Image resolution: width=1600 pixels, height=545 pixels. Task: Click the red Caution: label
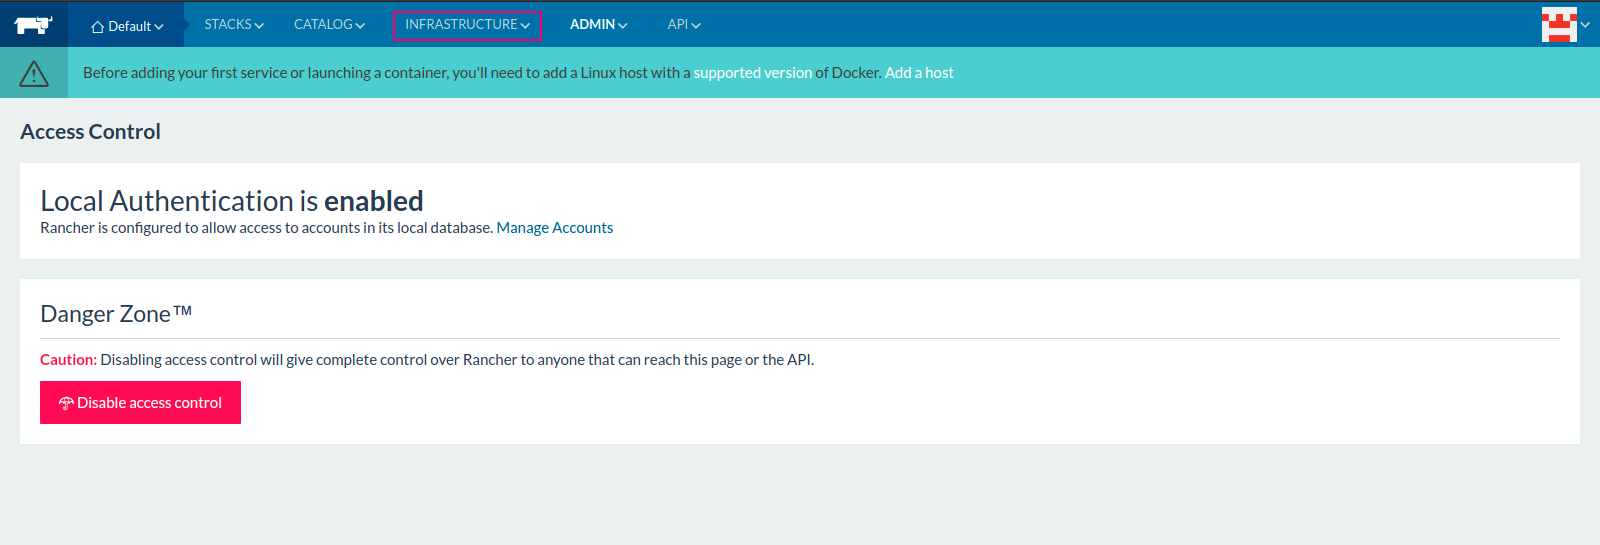[x=68, y=360]
